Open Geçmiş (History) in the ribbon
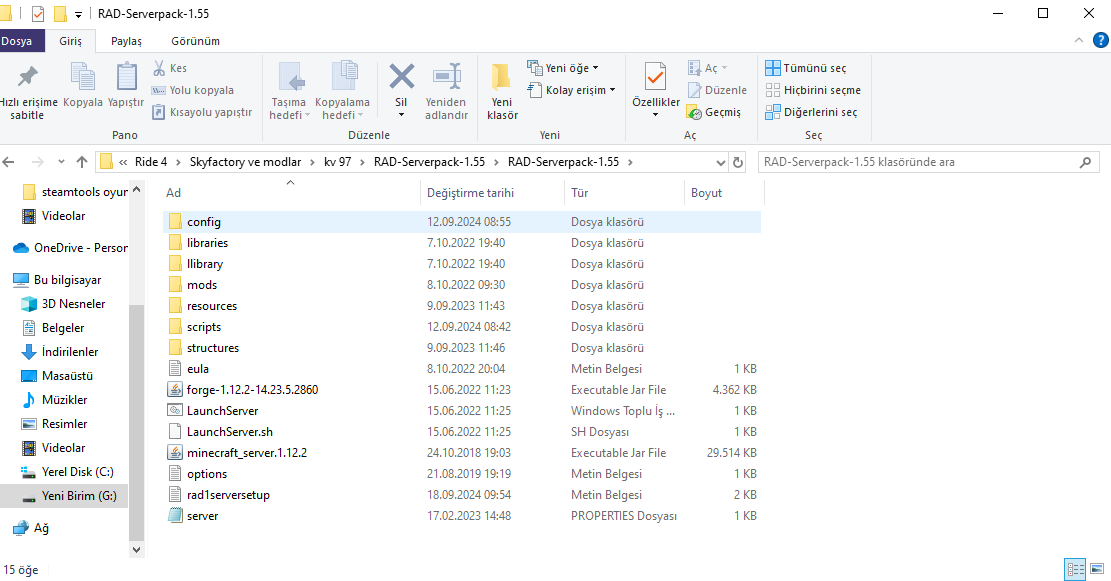Viewport: 1111px width, 581px height. pyautogui.click(x=714, y=112)
